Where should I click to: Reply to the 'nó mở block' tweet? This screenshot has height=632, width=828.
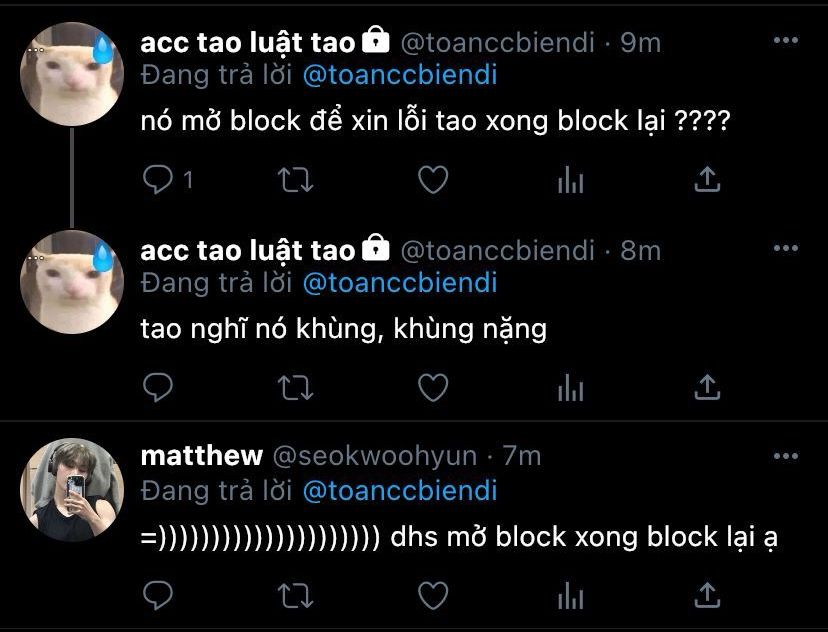pyautogui.click(x=158, y=180)
